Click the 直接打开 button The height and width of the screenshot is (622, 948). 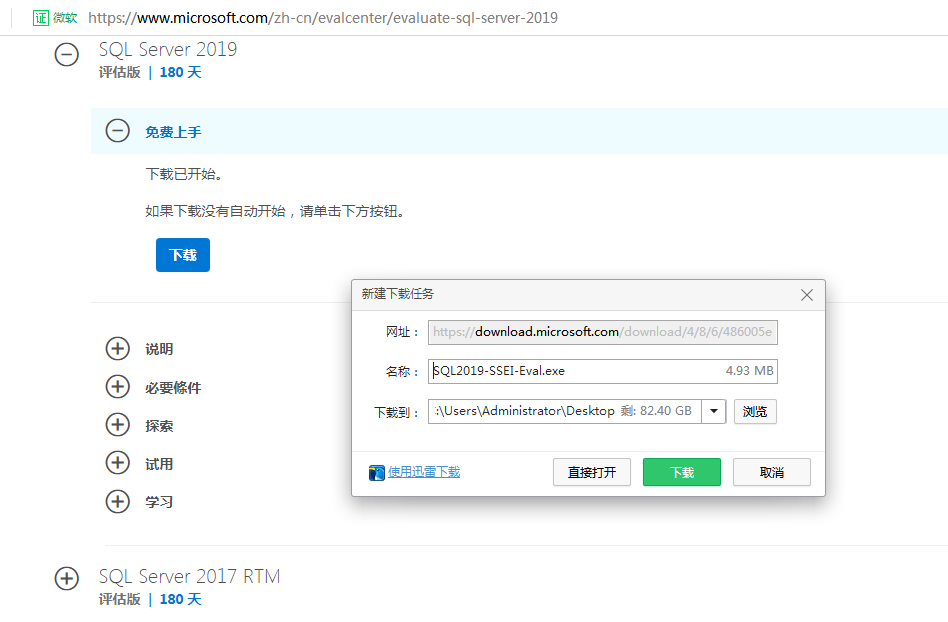pos(592,472)
